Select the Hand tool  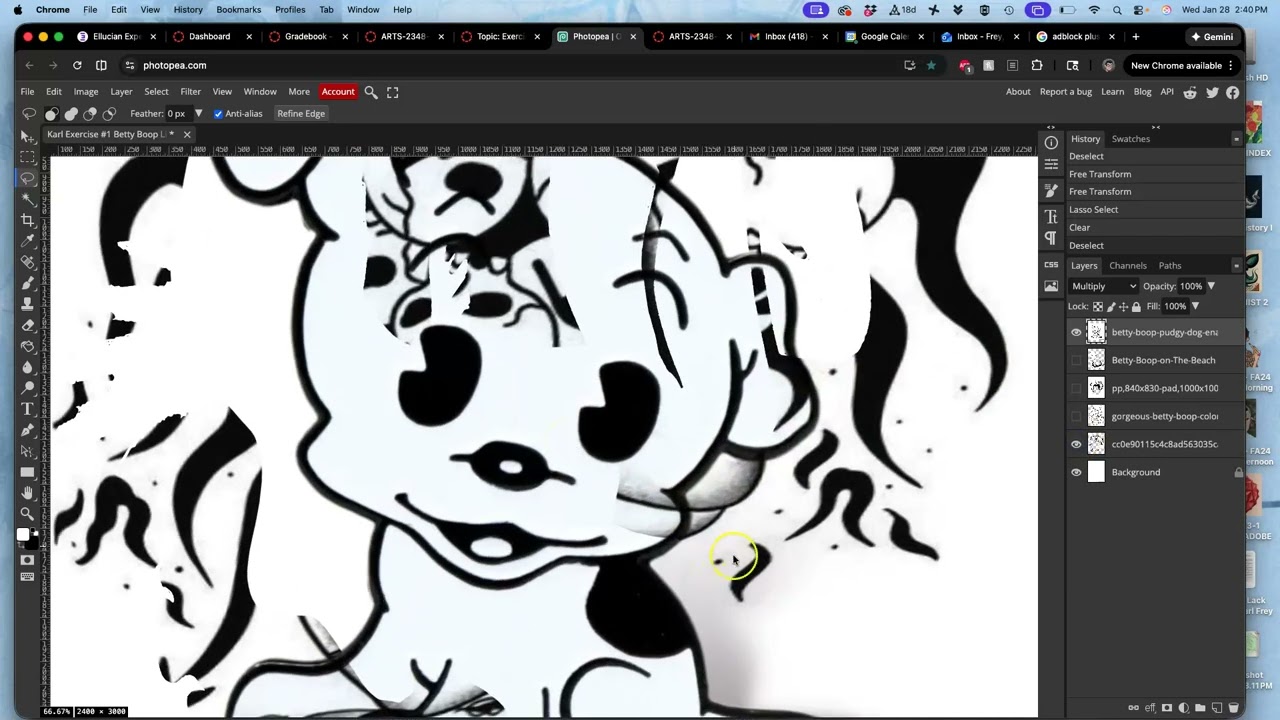point(28,493)
